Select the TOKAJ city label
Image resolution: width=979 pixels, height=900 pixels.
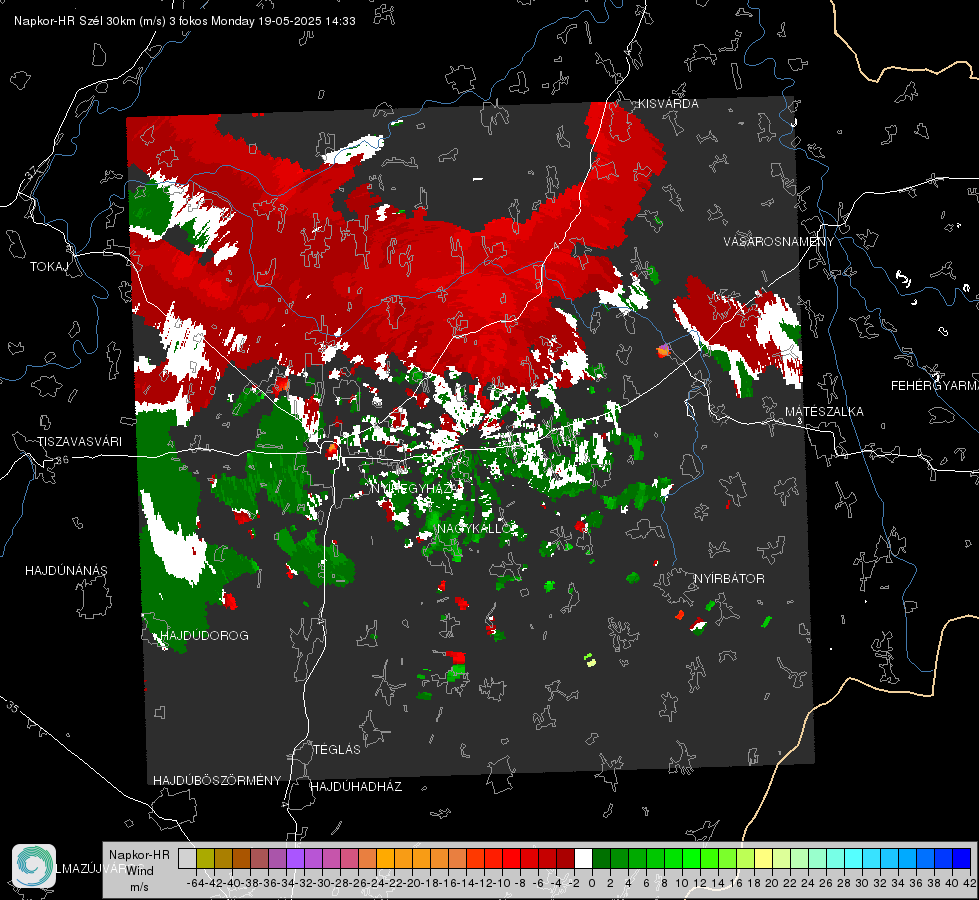(x=49, y=267)
